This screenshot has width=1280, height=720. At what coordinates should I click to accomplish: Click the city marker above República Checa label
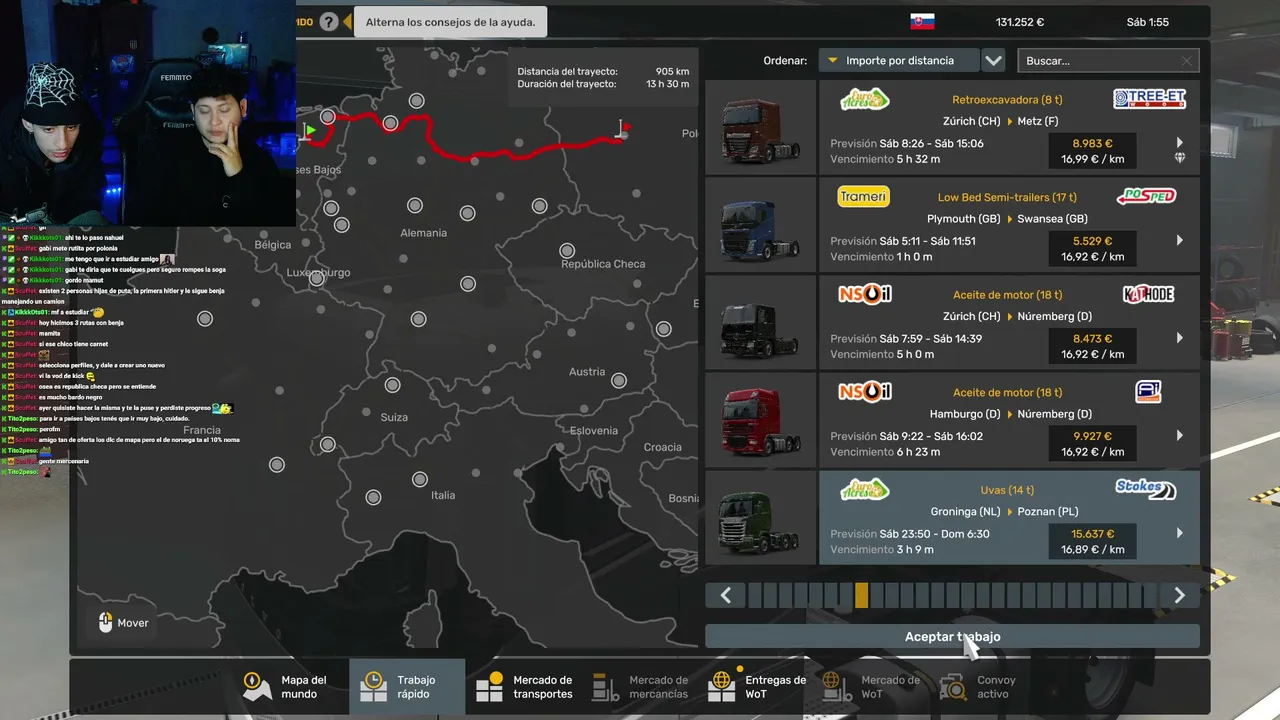pyautogui.click(x=567, y=250)
